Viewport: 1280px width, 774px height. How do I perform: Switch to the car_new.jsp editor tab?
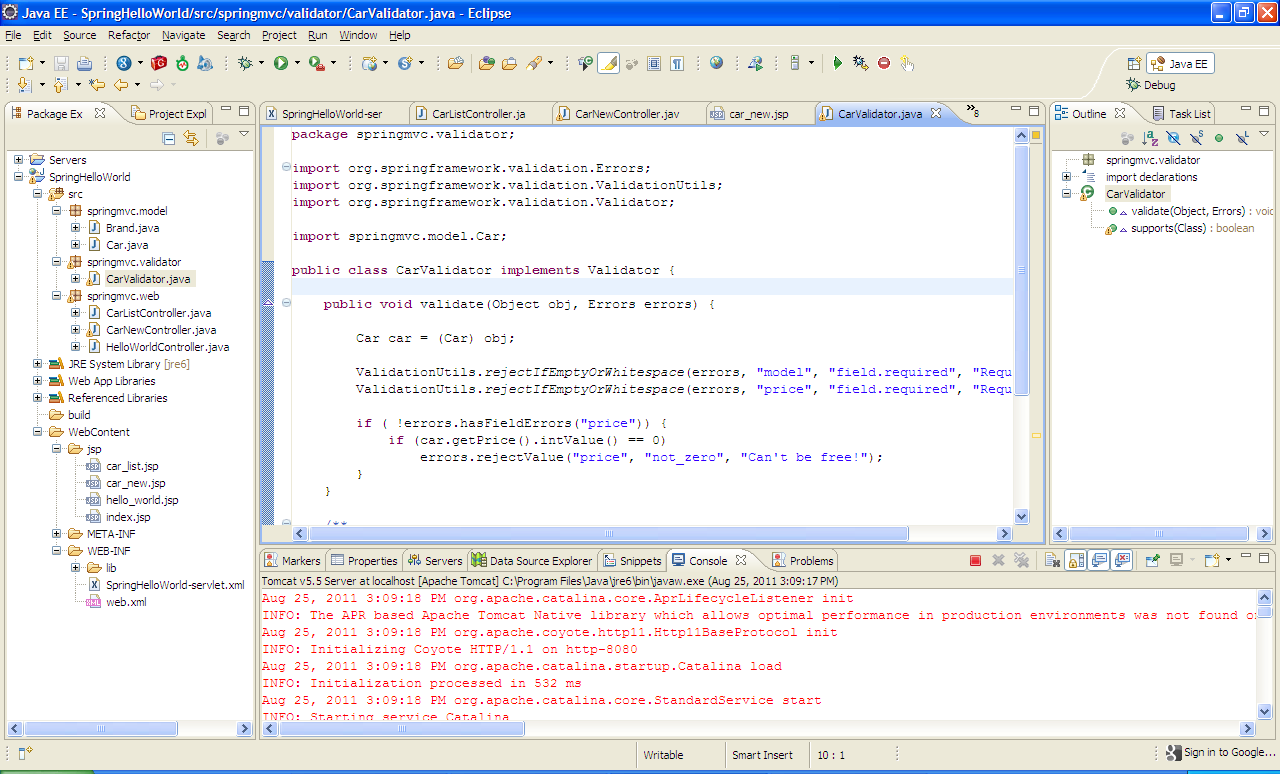tap(763, 113)
